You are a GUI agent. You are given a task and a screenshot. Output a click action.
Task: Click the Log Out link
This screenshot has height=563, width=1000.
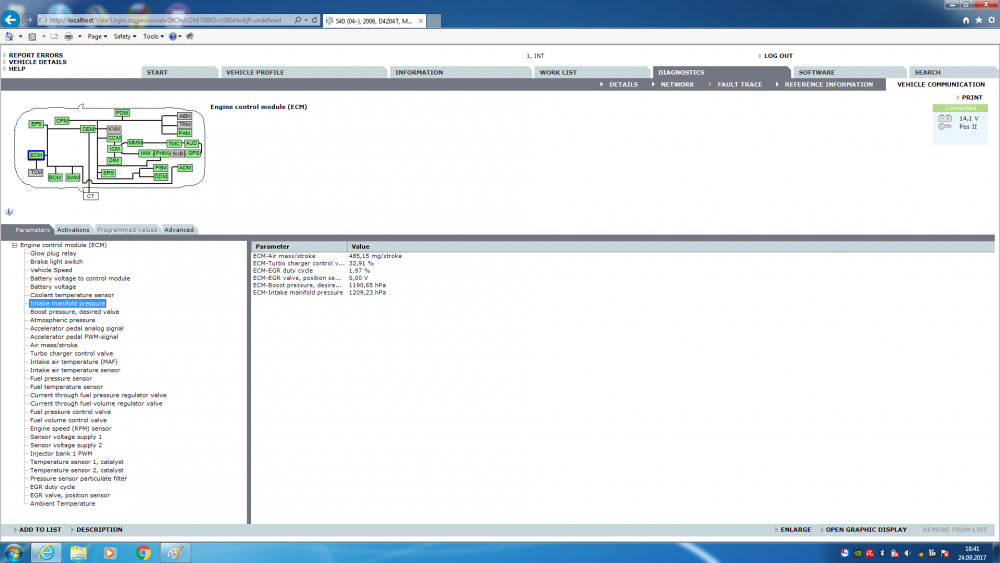click(x=778, y=56)
